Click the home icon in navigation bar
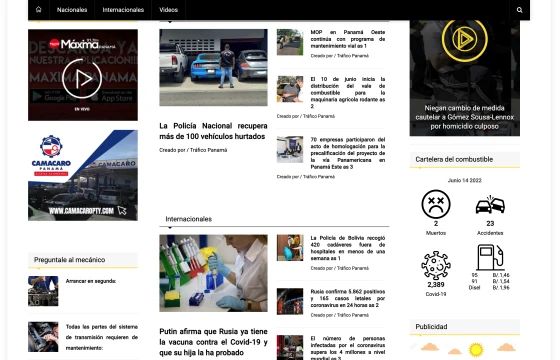This screenshot has width=560, height=360. click(39, 10)
